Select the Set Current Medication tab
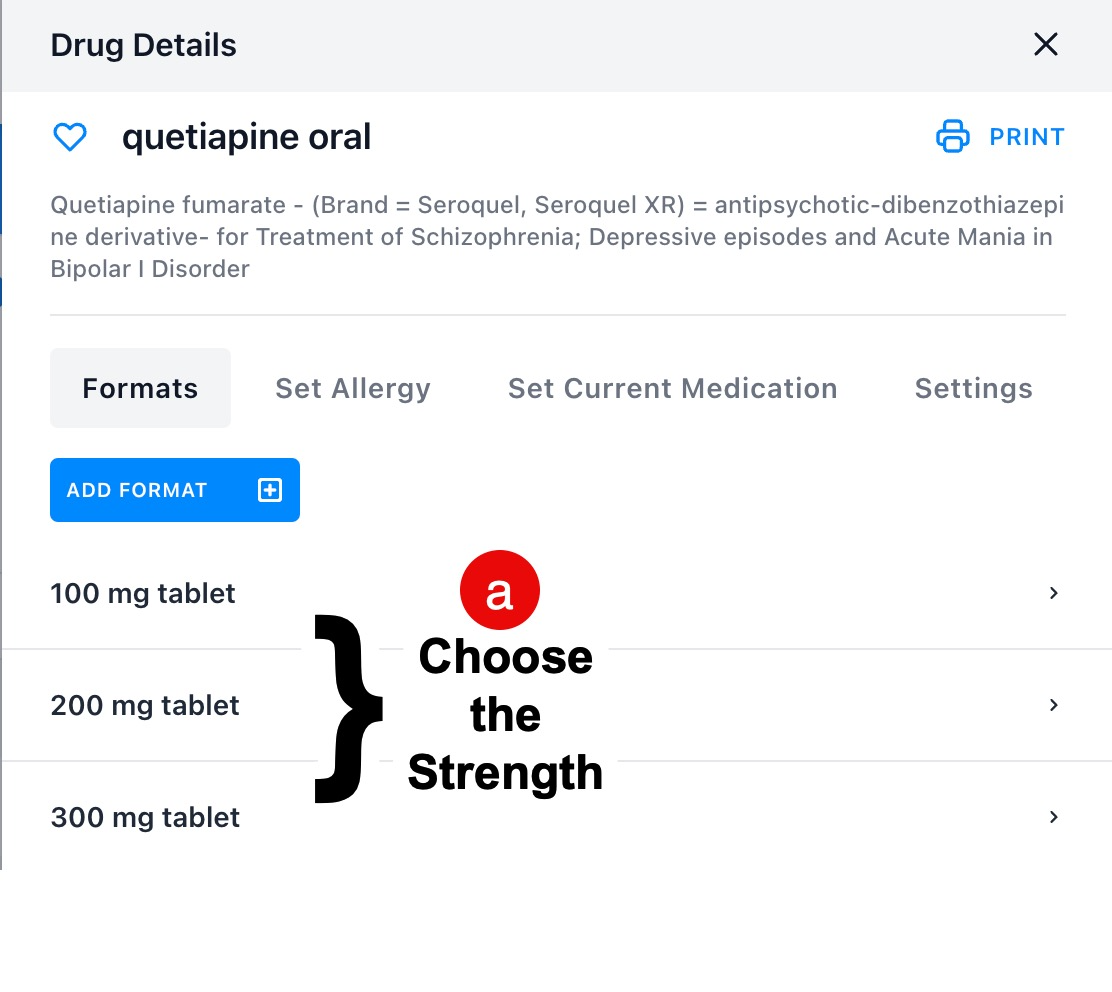Image resolution: width=1112 pixels, height=992 pixels. click(672, 388)
